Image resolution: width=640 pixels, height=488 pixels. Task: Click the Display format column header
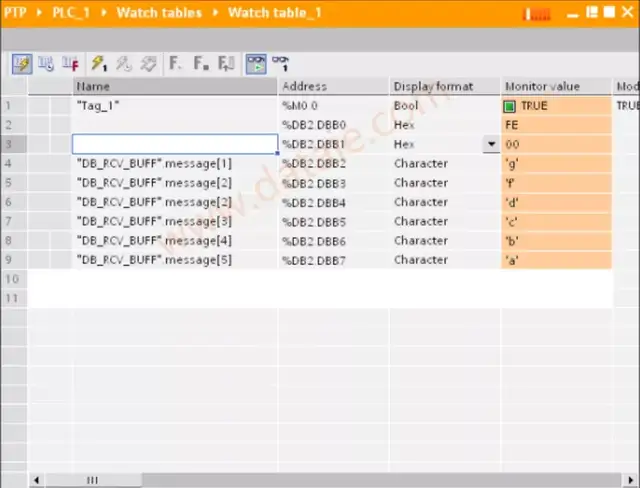[x=432, y=86]
